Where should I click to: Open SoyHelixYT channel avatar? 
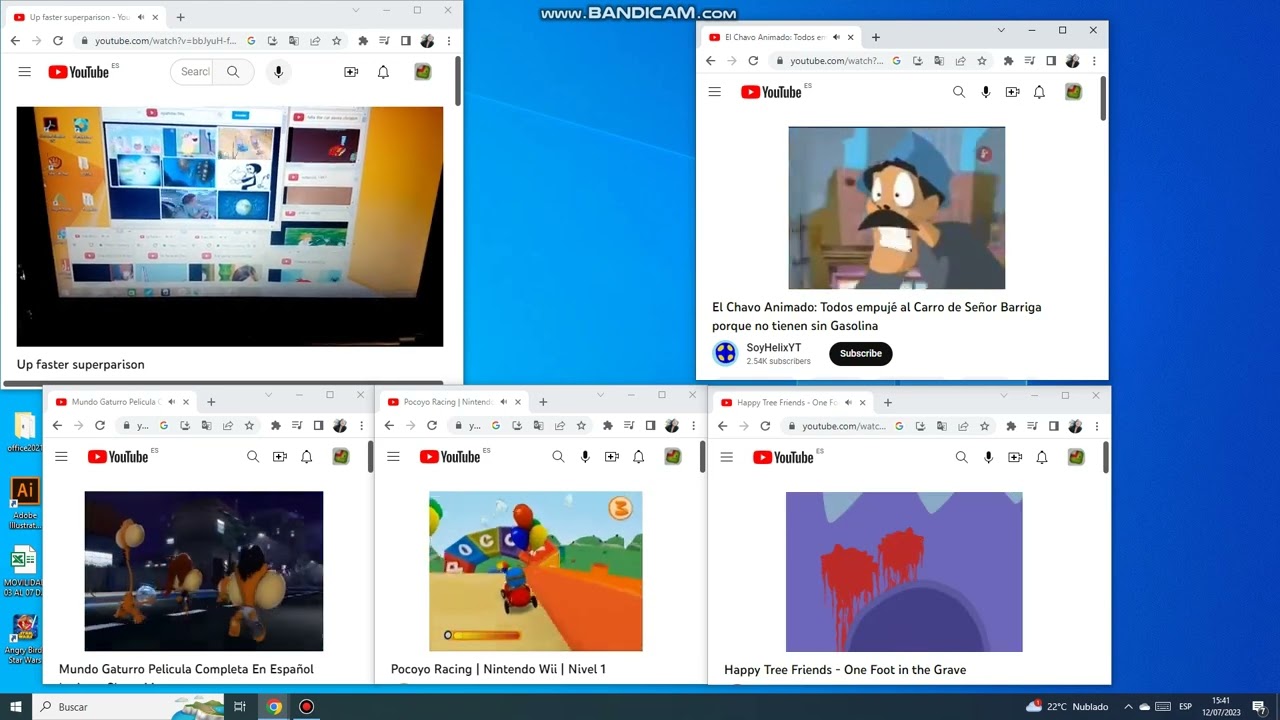pyautogui.click(x=725, y=353)
